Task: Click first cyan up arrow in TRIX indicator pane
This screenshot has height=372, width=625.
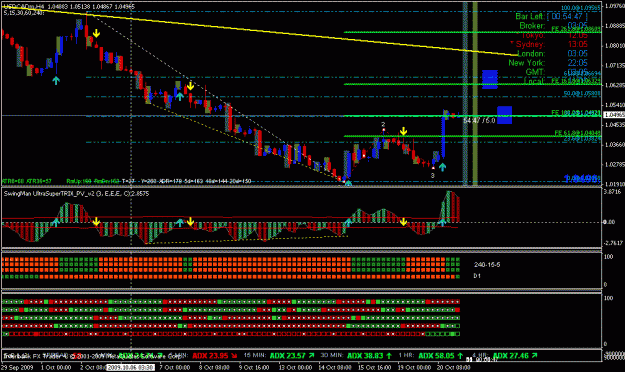Action: (56, 222)
